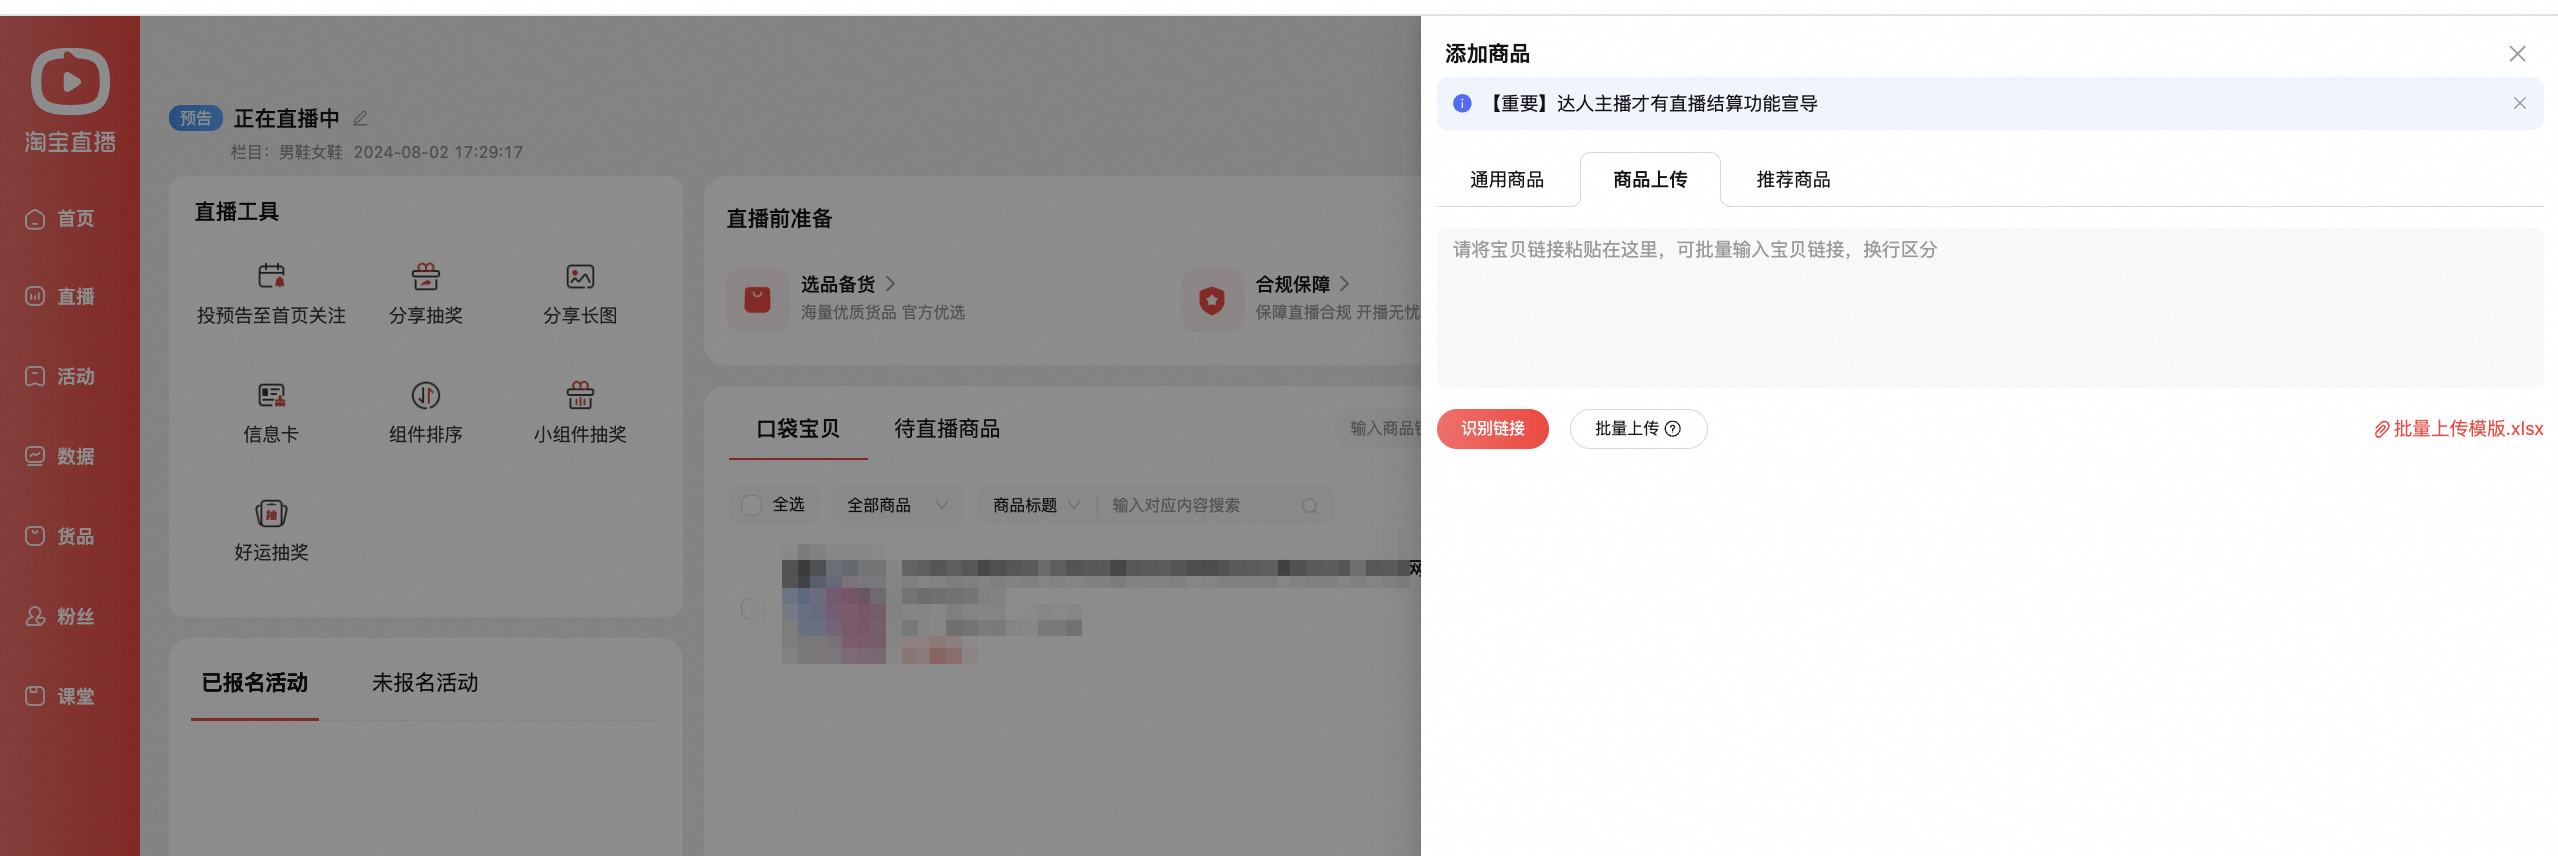Select the blurred product row's round checkbox

click(x=749, y=608)
